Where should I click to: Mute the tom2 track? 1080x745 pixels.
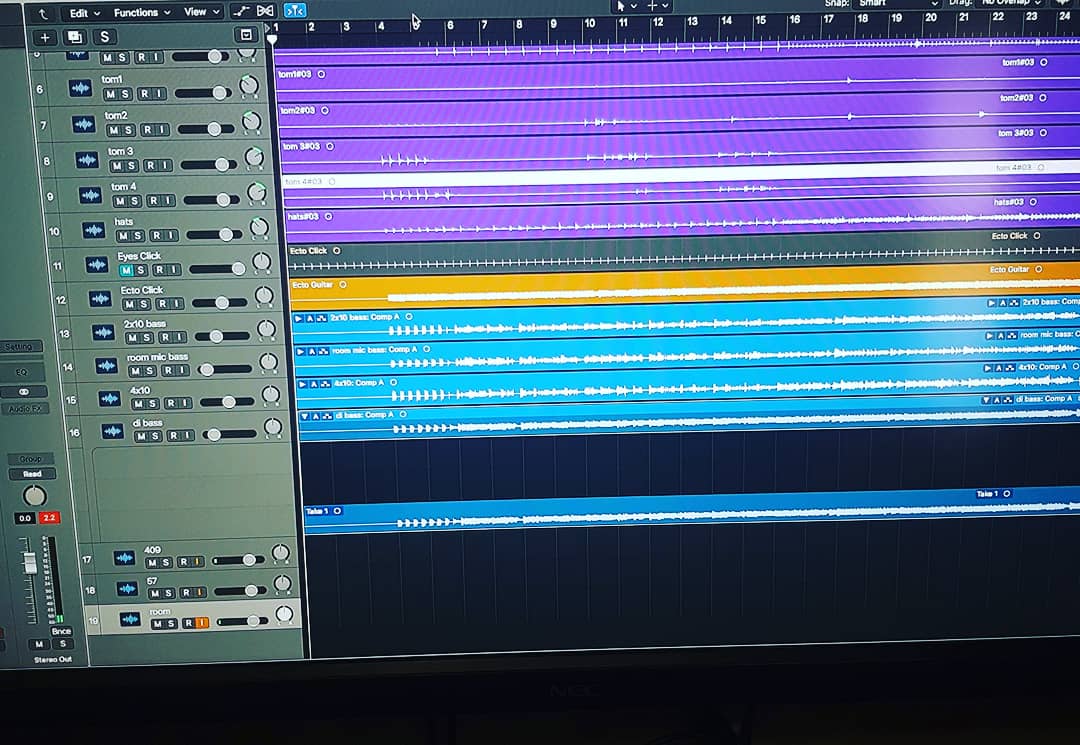113,129
